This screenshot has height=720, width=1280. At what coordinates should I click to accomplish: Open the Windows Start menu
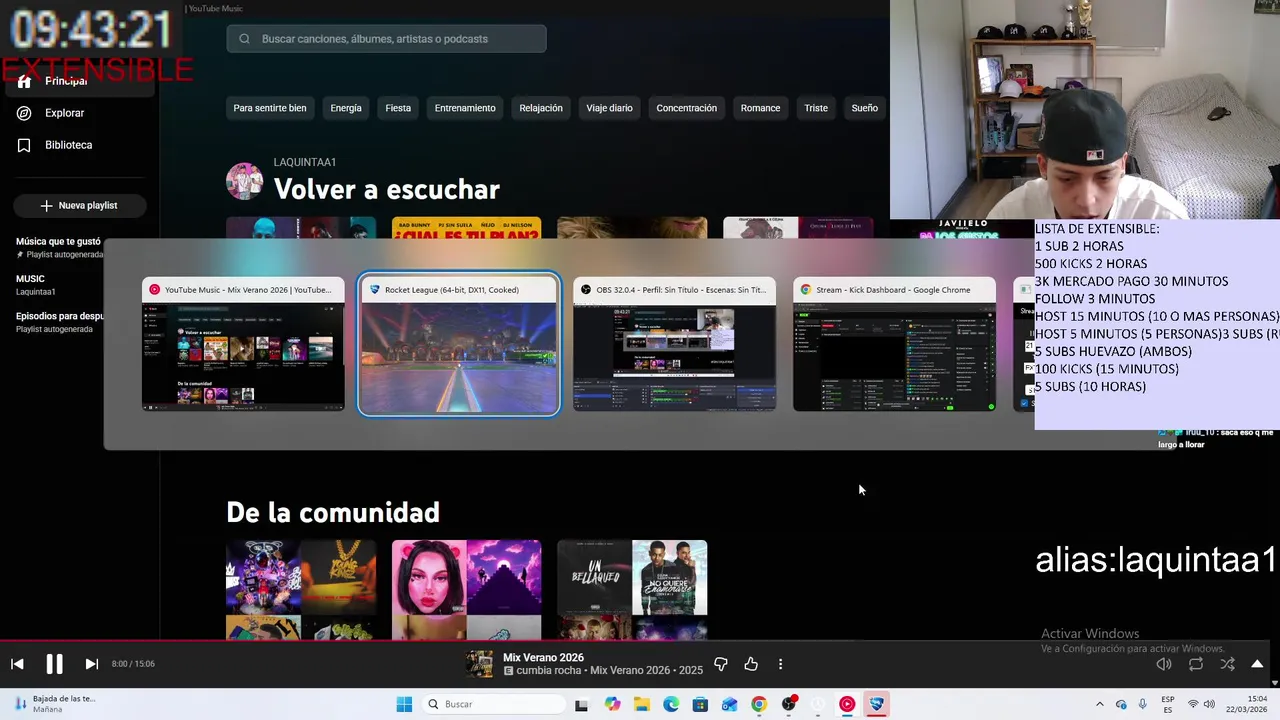click(404, 704)
